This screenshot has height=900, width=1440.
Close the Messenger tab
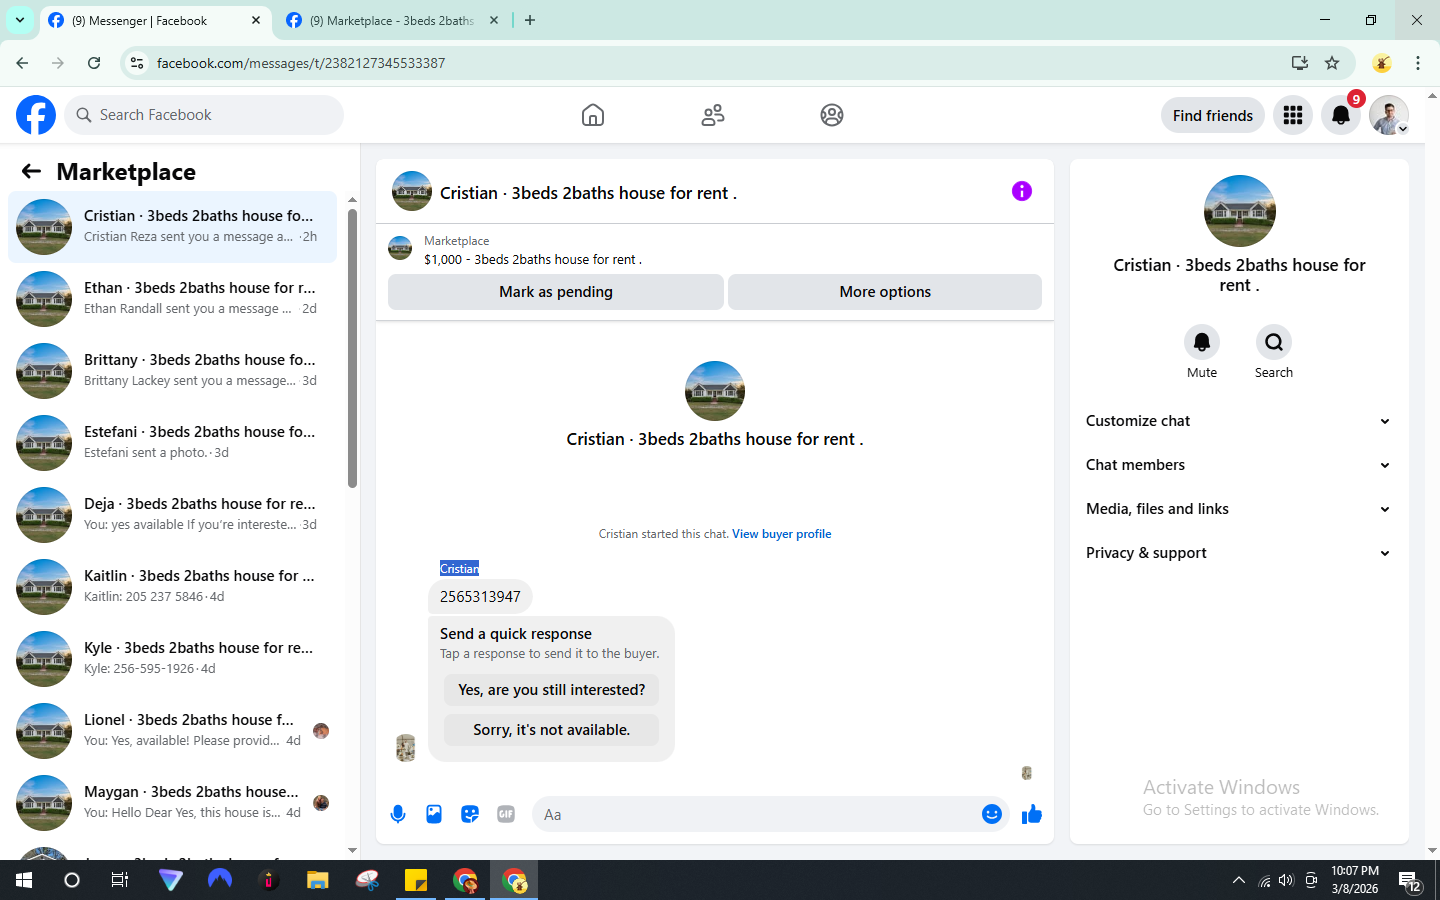[256, 20]
